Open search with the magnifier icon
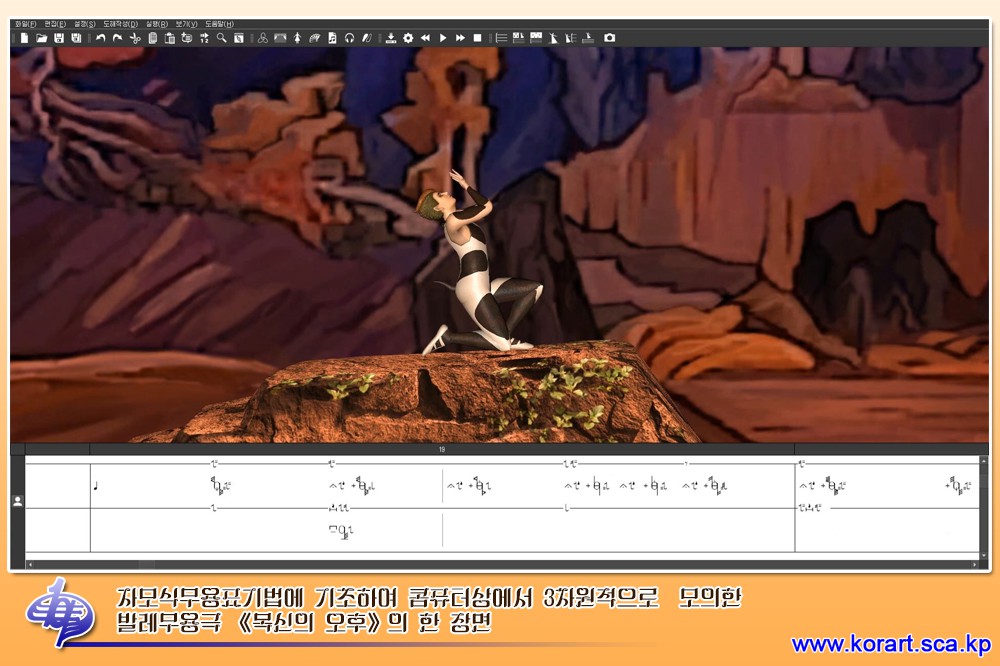Screen dimensions: 1000x666 221,38
